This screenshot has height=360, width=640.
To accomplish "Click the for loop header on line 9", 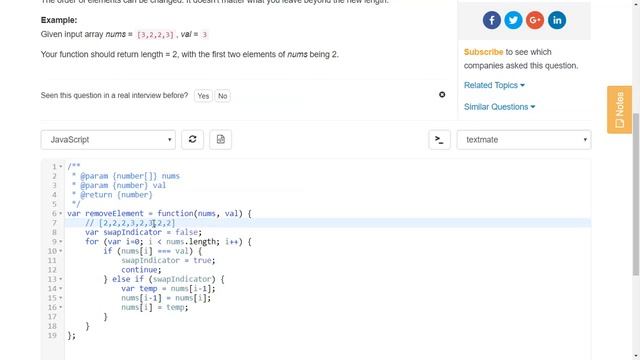I will (x=168, y=242).
